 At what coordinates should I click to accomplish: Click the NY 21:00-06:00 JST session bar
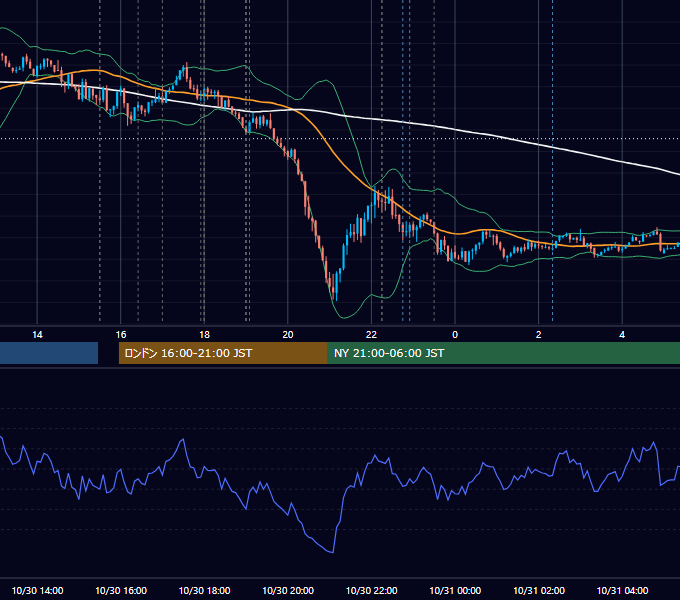pos(503,353)
